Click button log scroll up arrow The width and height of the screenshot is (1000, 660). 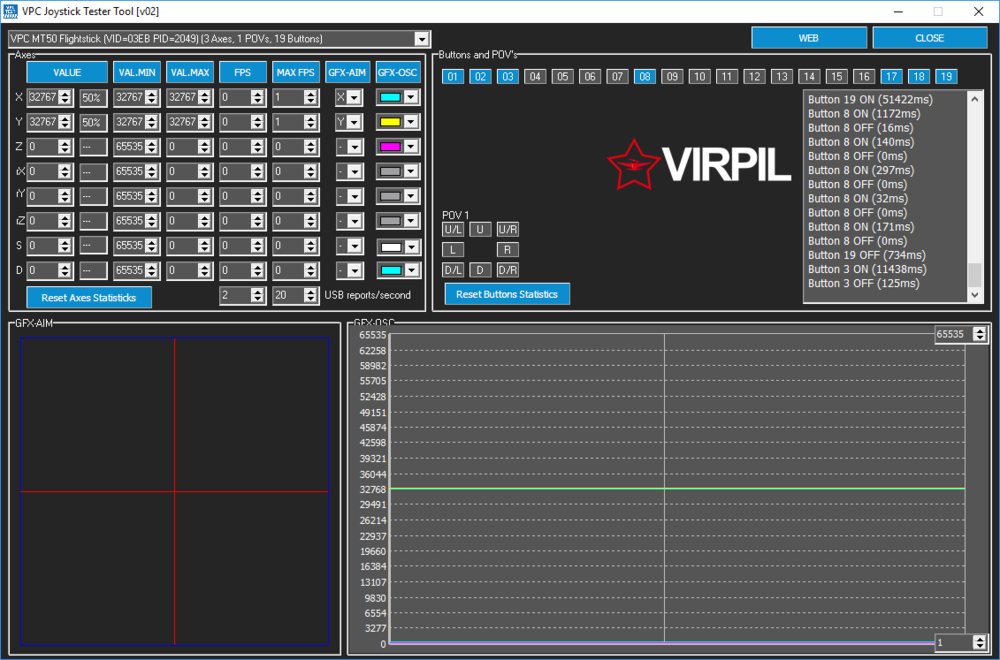point(974,99)
